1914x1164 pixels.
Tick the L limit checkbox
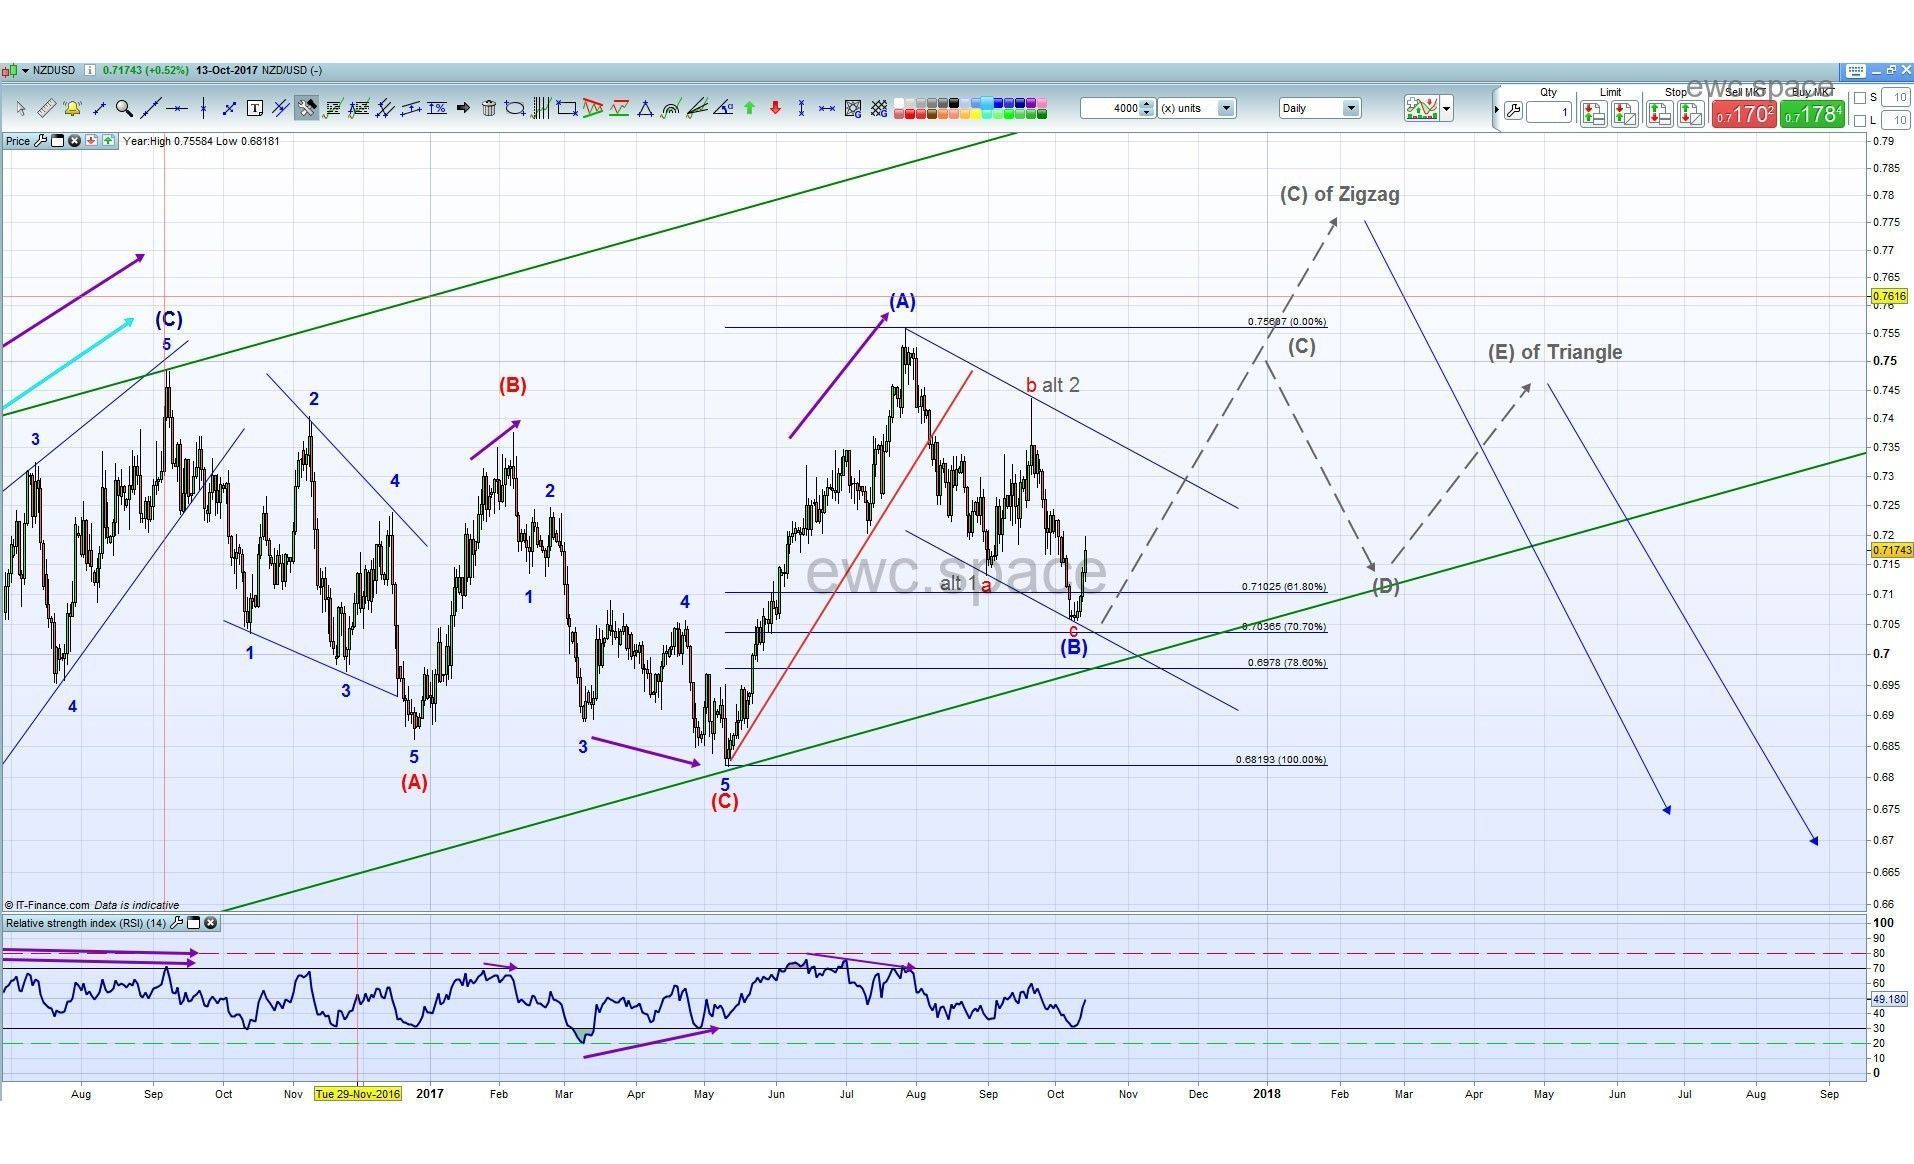click(1860, 120)
